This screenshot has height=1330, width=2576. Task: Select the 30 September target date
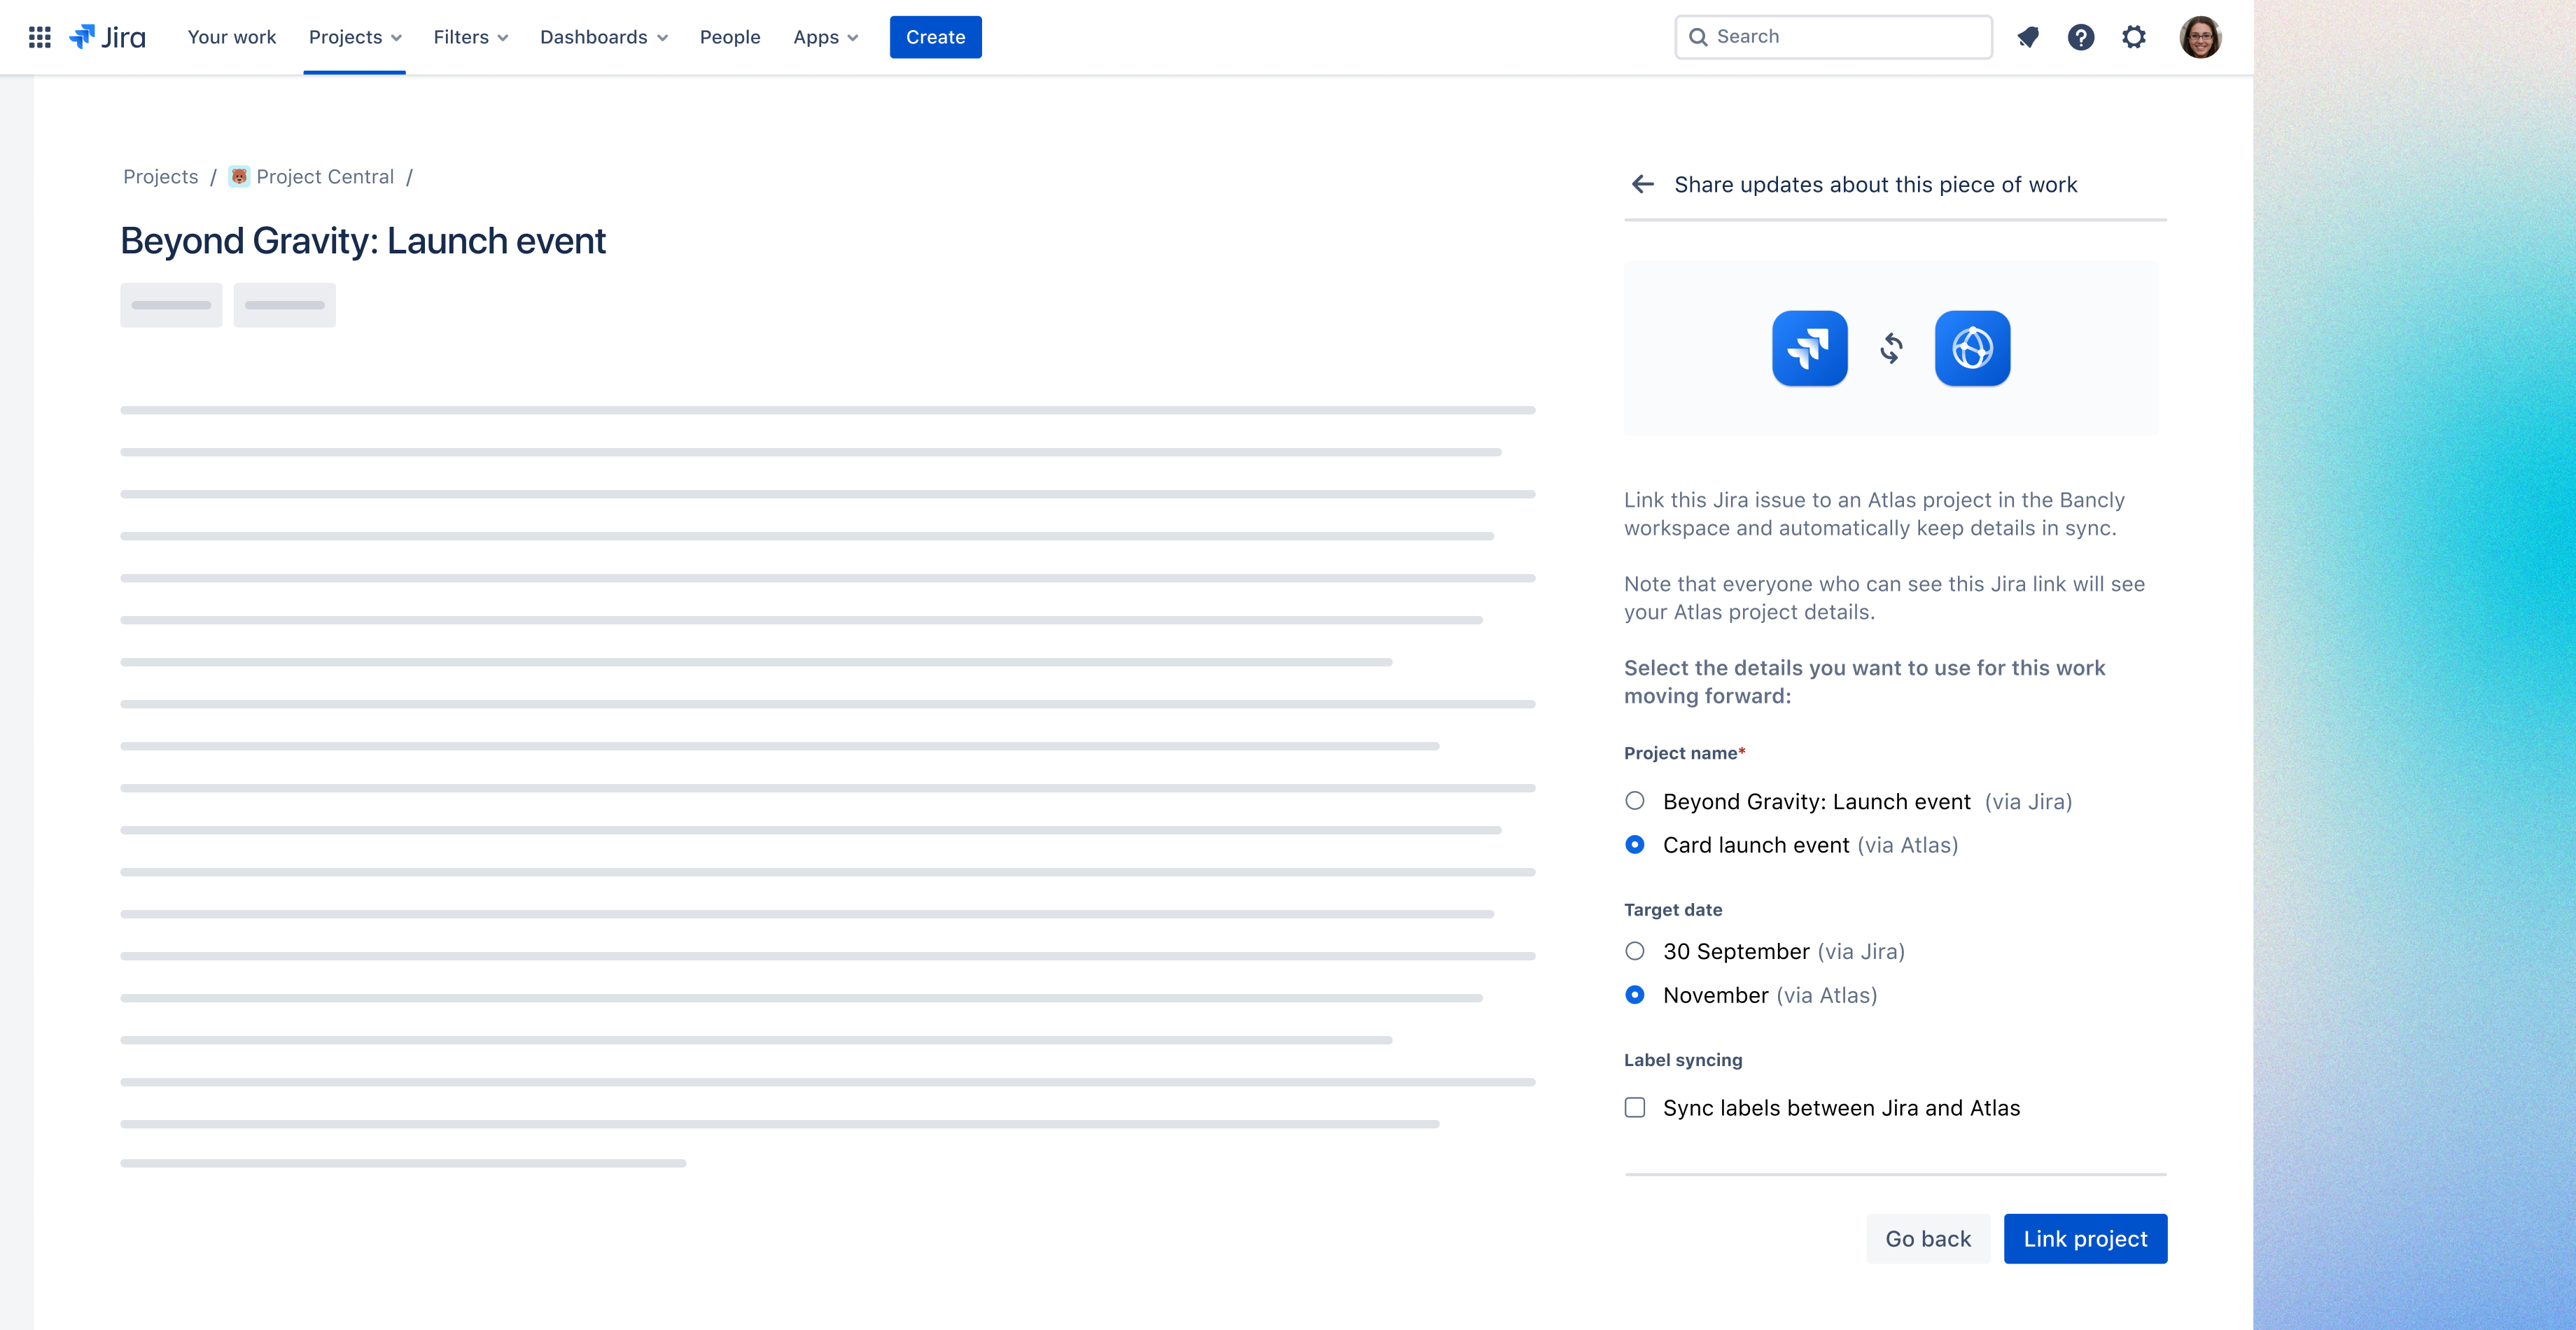point(1635,951)
